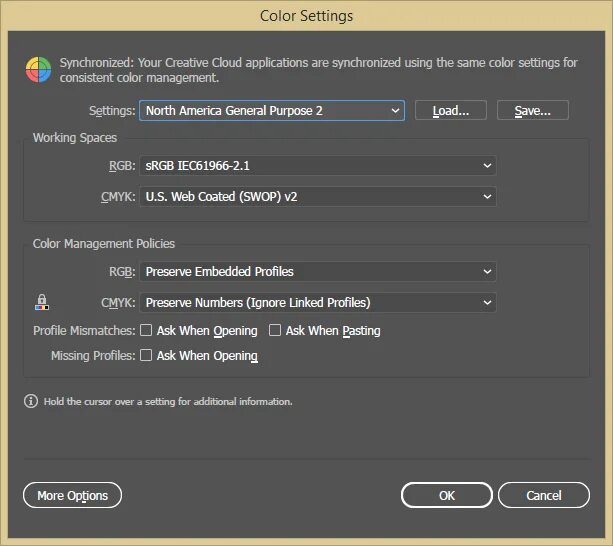
Task: Open the Settings preset dropdown
Action: tap(272, 111)
